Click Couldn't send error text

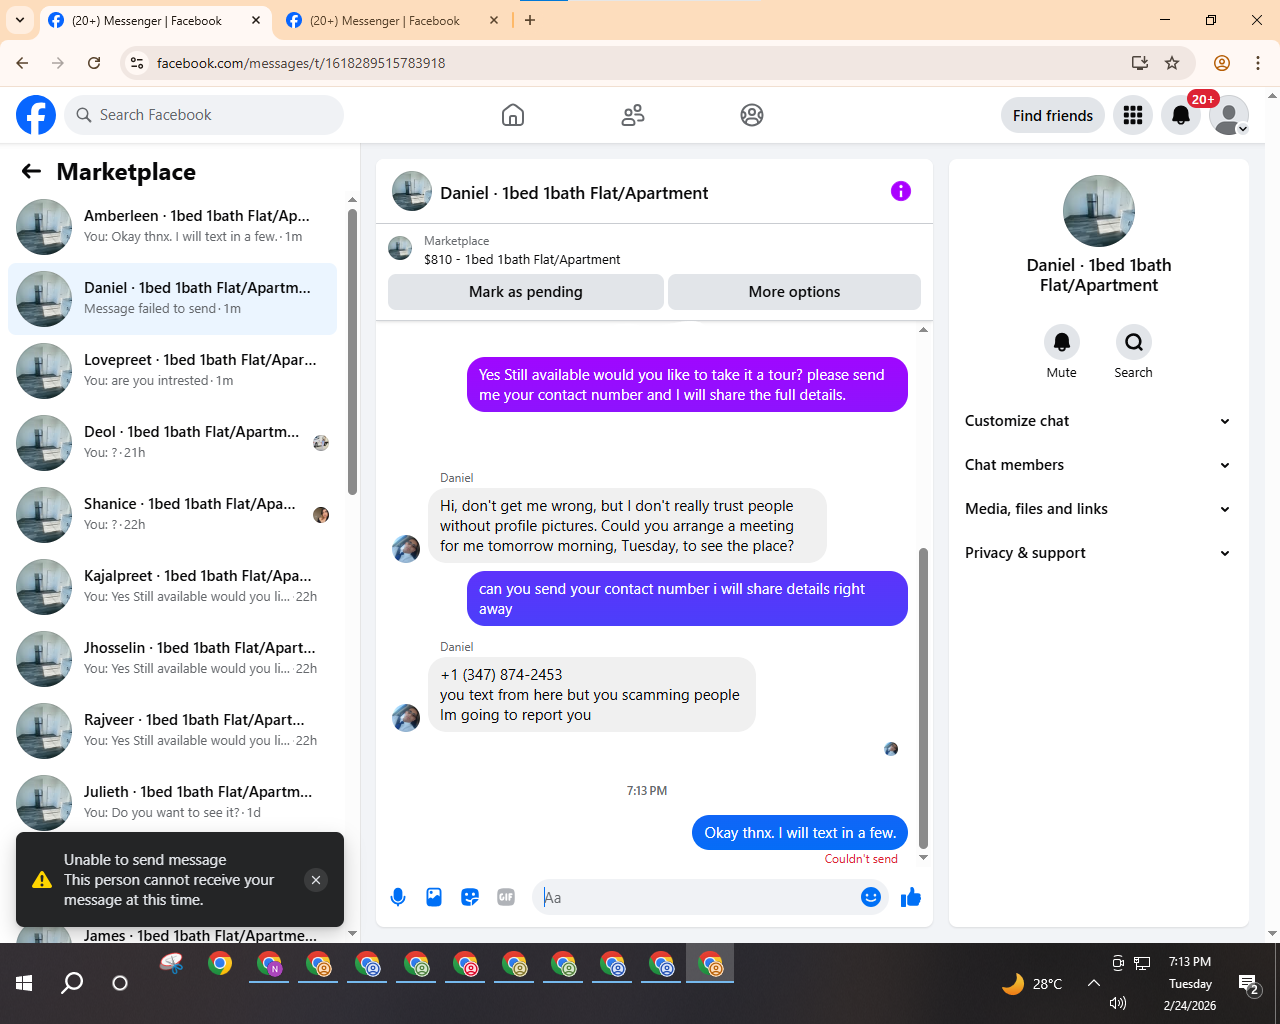click(861, 859)
